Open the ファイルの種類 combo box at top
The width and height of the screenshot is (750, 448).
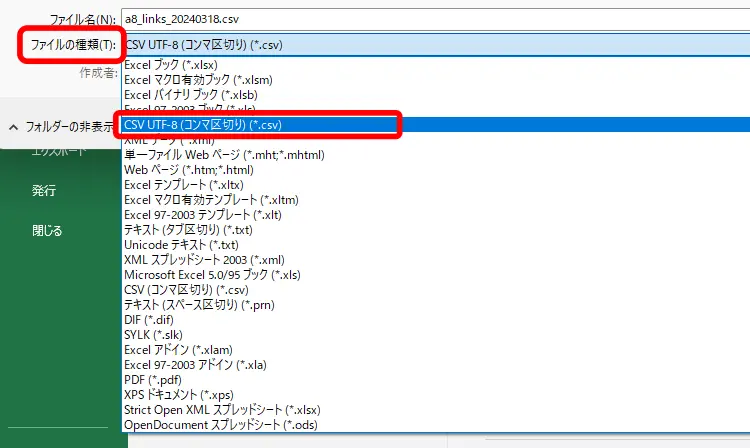(x=430, y=45)
